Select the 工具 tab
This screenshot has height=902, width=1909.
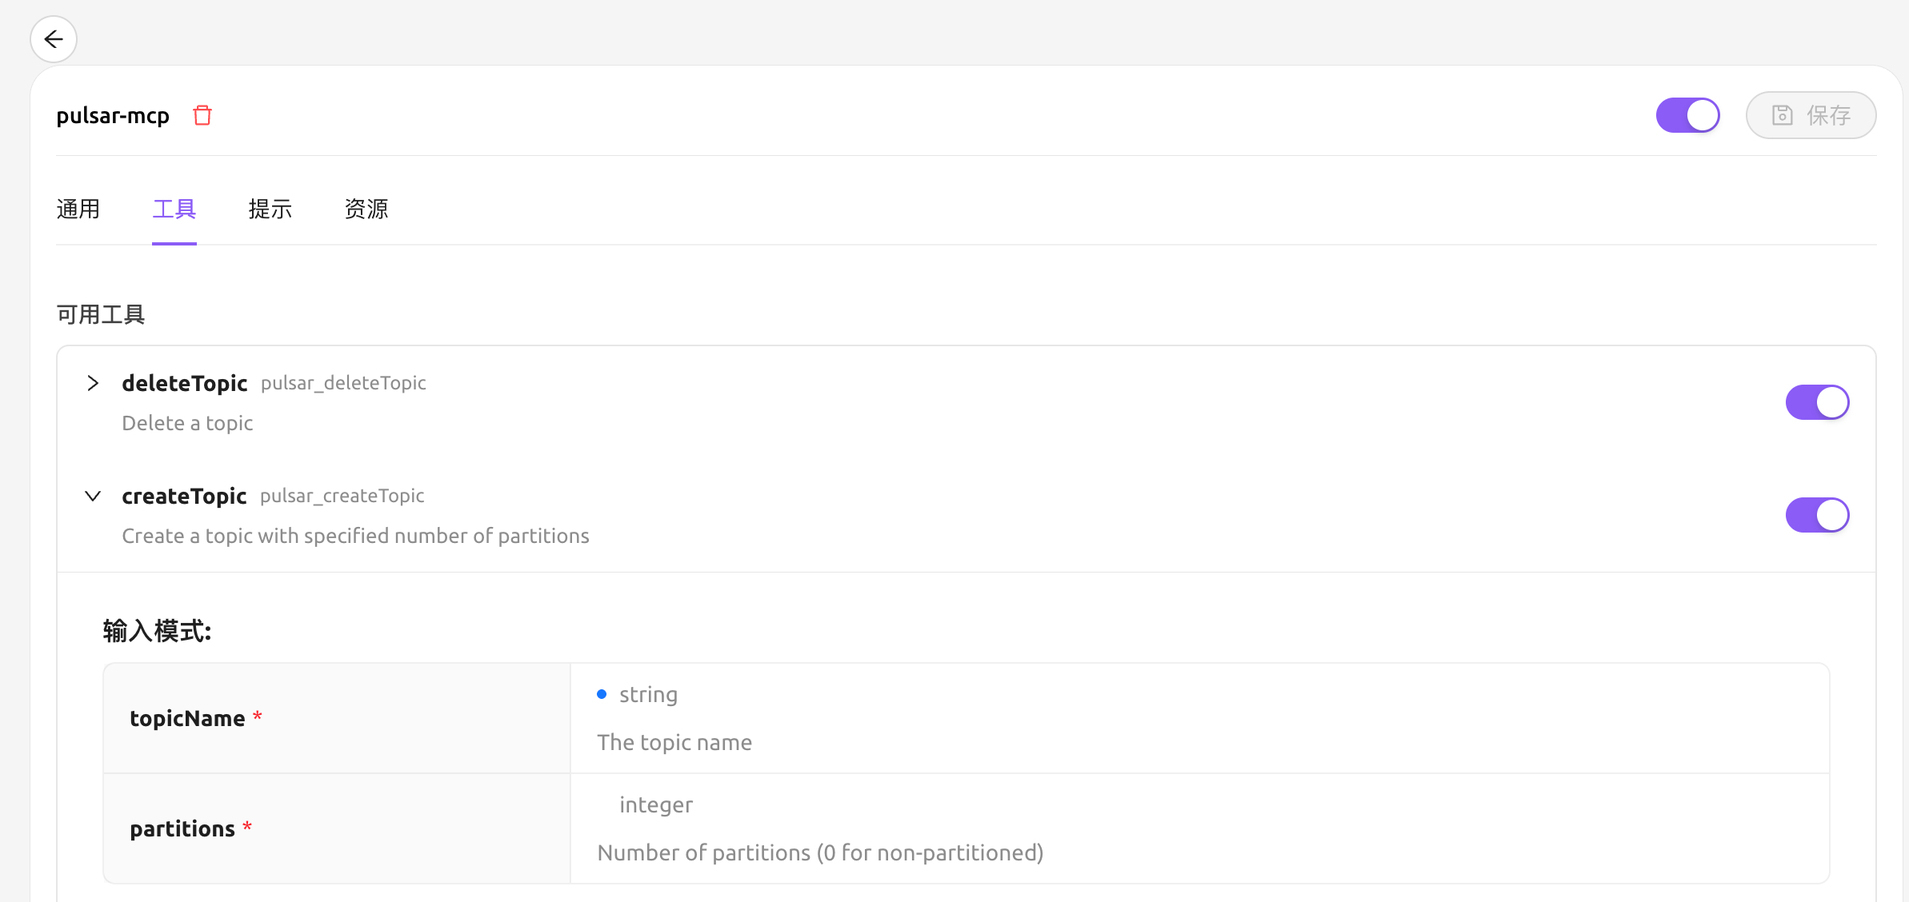click(174, 209)
